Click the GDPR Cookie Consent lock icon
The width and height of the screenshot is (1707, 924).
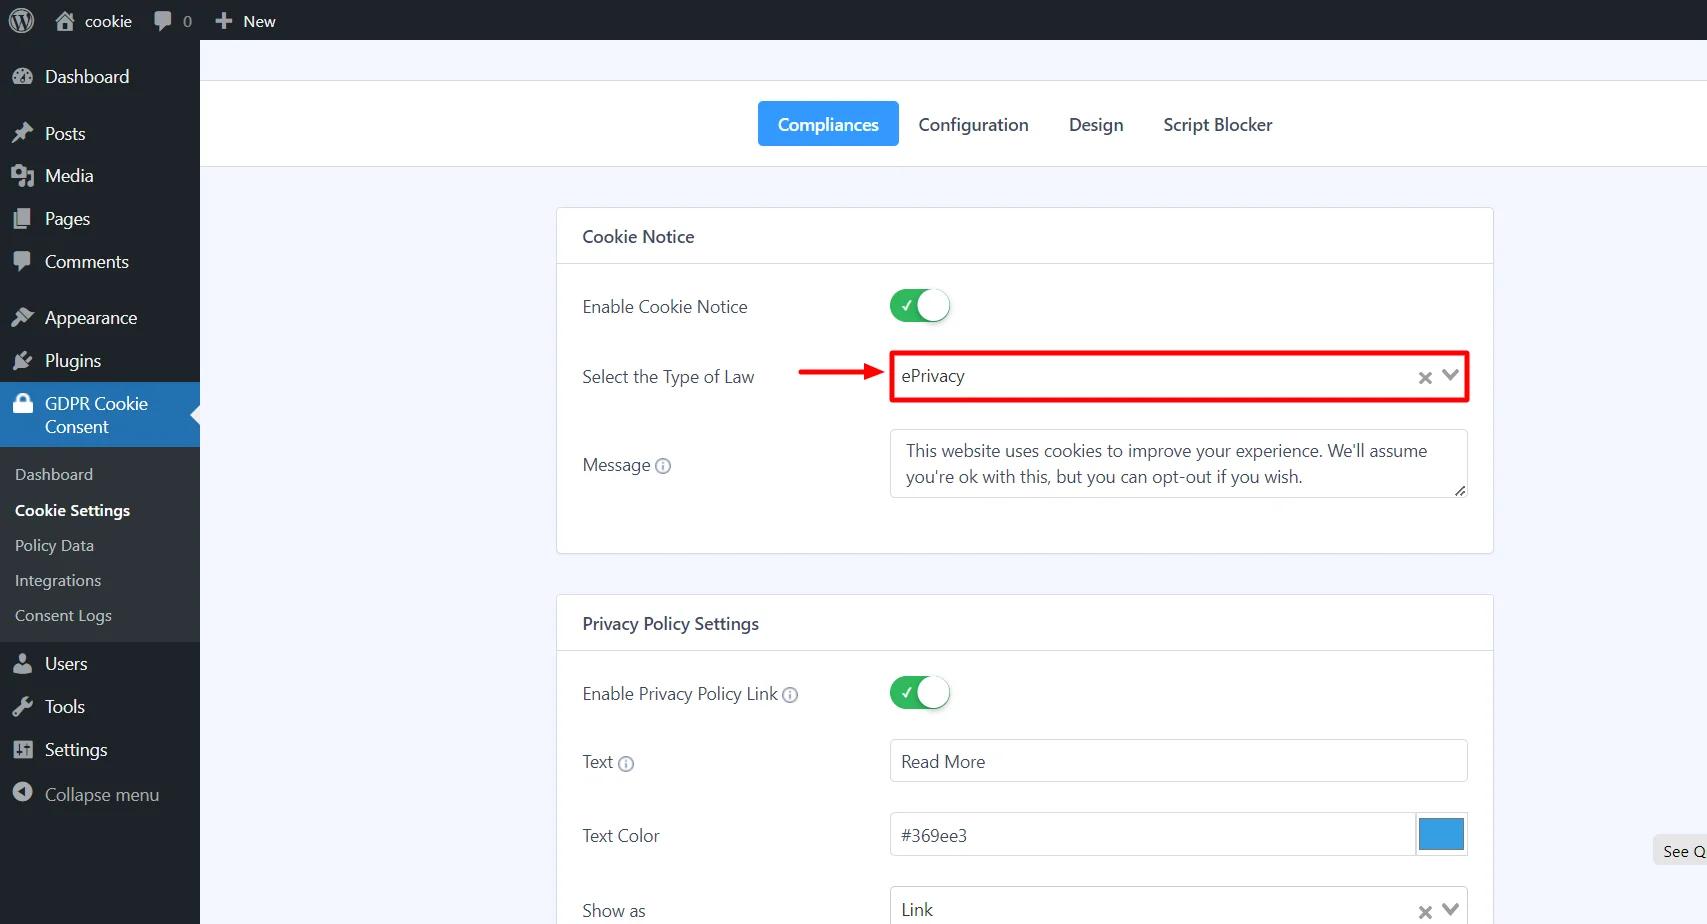tap(22, 403)
